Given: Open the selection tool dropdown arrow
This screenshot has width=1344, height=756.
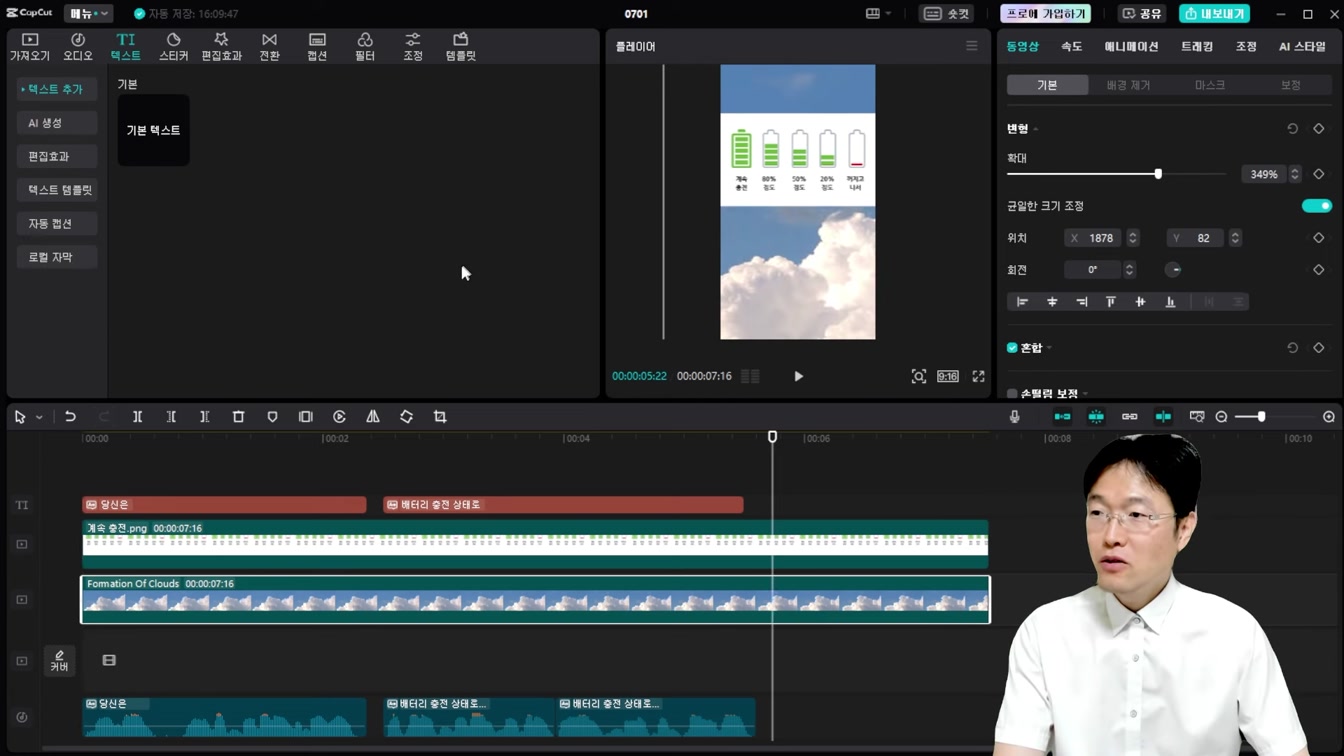Looking at the screenshot, I should 40,417.
